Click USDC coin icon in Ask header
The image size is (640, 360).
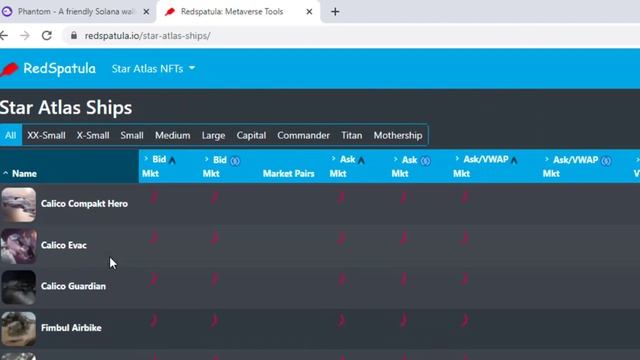tap(425, 161)
